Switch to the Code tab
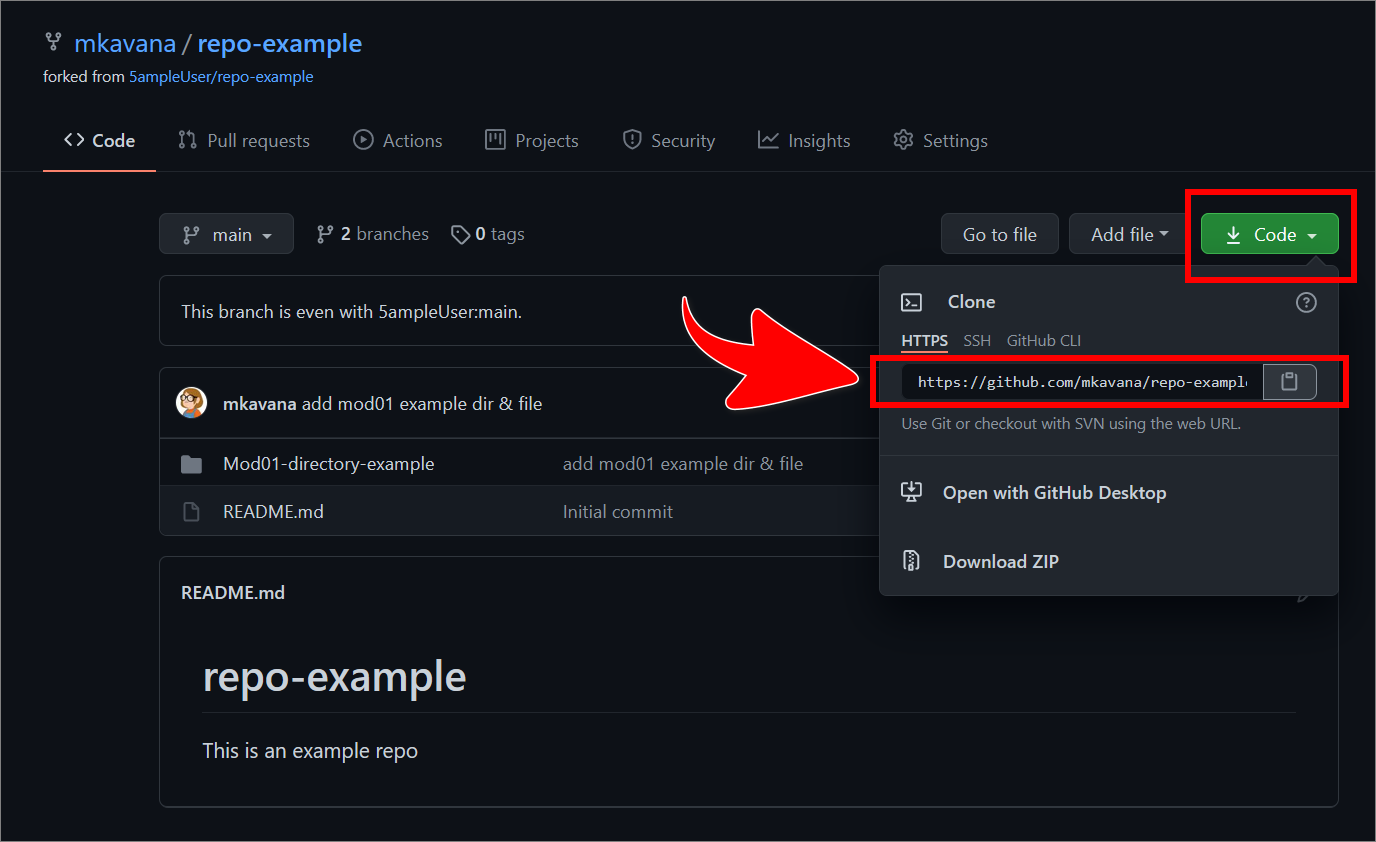 point(99,141)
